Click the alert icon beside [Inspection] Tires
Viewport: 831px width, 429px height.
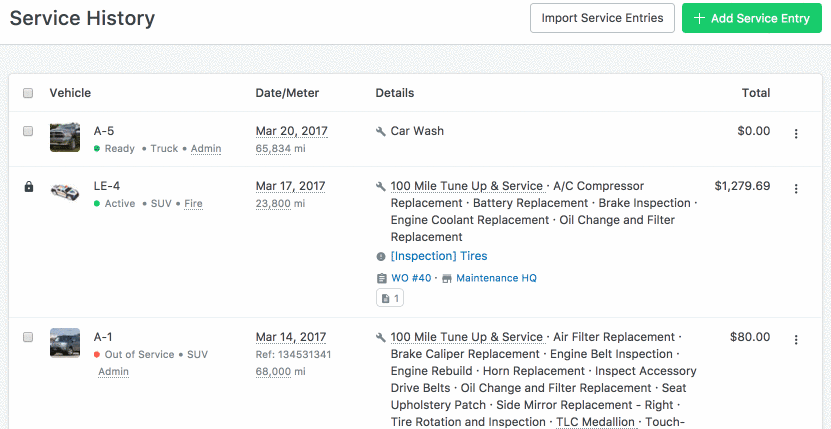coord(381,257)
